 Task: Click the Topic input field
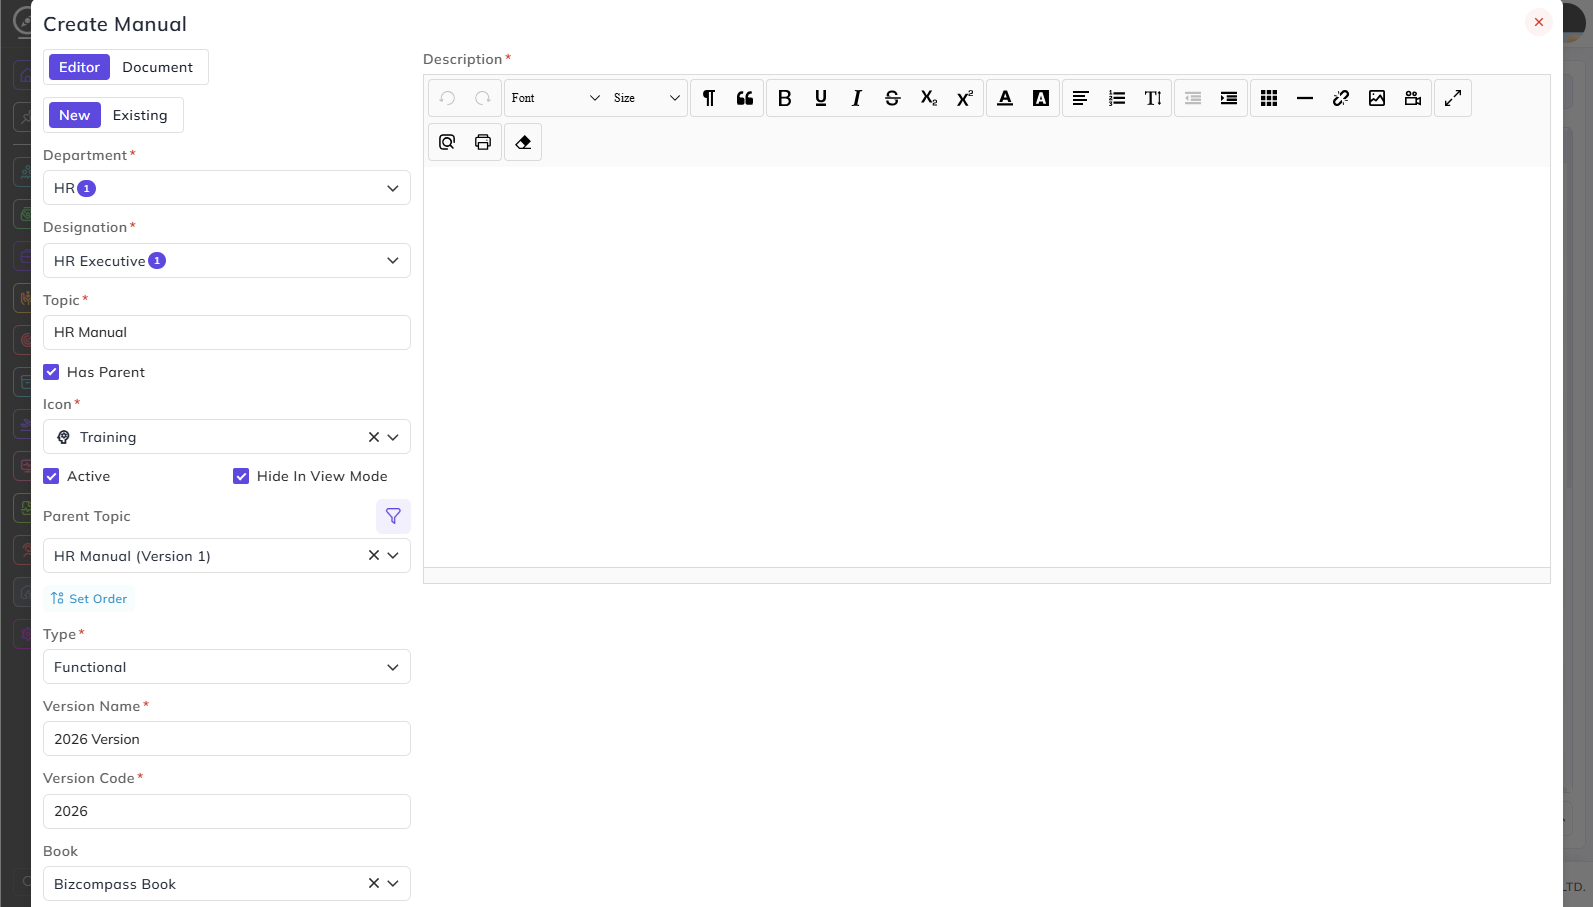[x=227, y=333]
